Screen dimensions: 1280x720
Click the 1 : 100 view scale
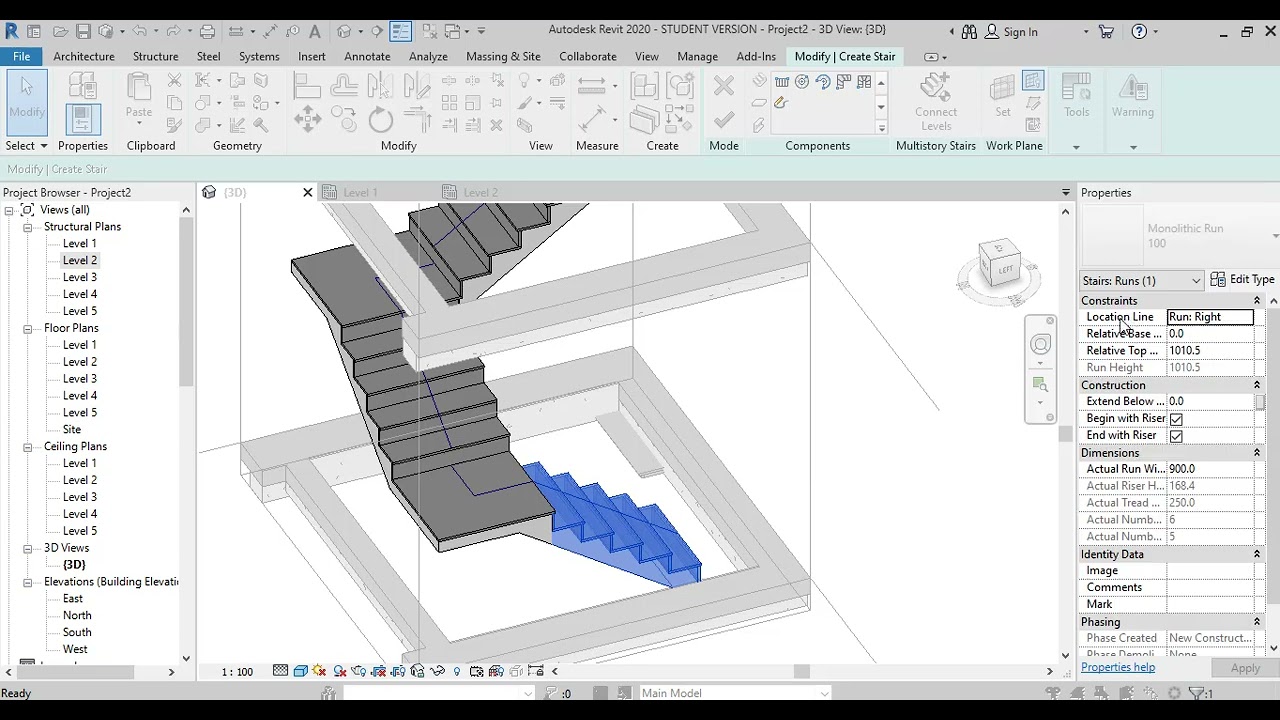[x=237, y=672]
